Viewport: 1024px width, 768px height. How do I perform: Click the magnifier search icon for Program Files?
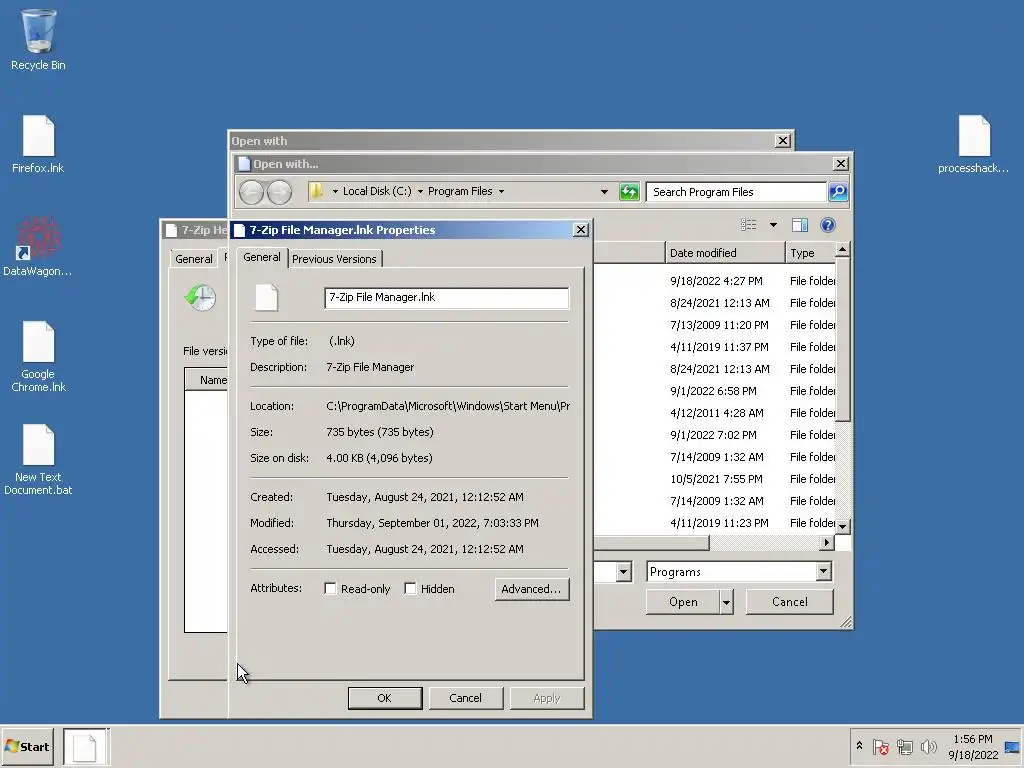tap(838, 192)
